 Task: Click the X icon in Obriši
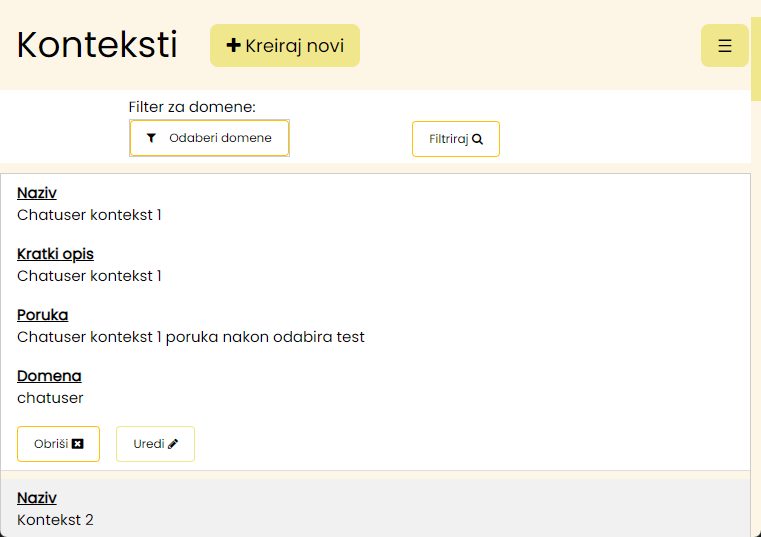pos(78,444)
